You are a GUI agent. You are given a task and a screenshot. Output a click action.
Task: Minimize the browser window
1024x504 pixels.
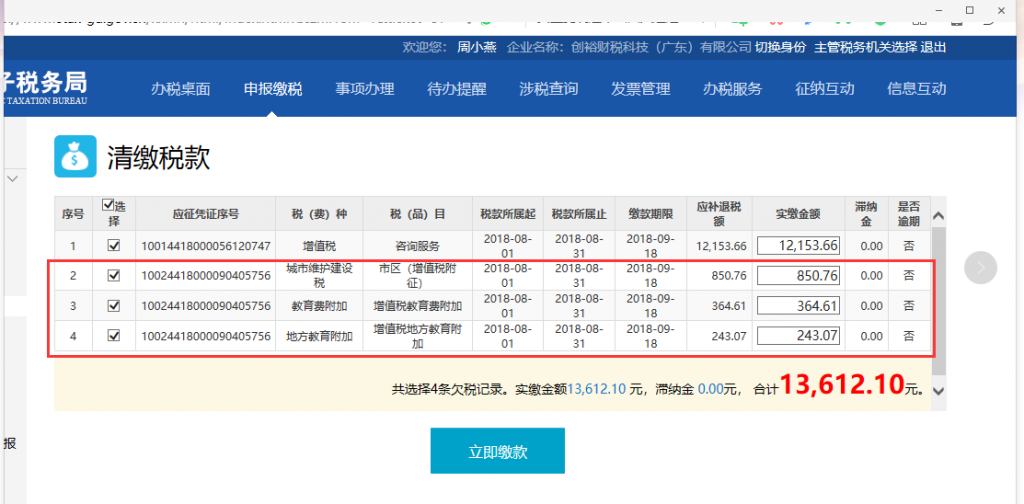[x=938, y=9]
